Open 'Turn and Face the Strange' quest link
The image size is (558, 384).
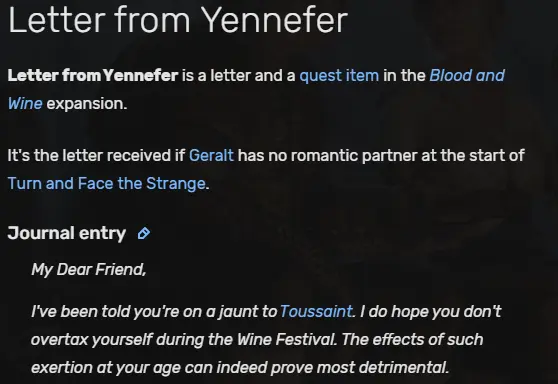106,184
